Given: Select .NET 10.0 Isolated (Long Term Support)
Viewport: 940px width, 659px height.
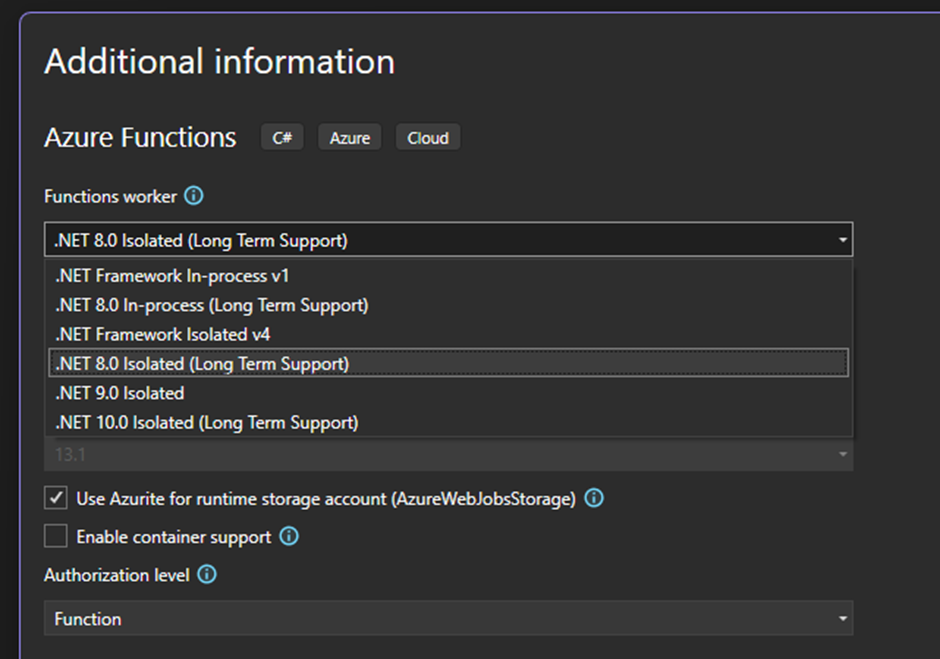Looking at the screenshot, I should pos(207,423).
